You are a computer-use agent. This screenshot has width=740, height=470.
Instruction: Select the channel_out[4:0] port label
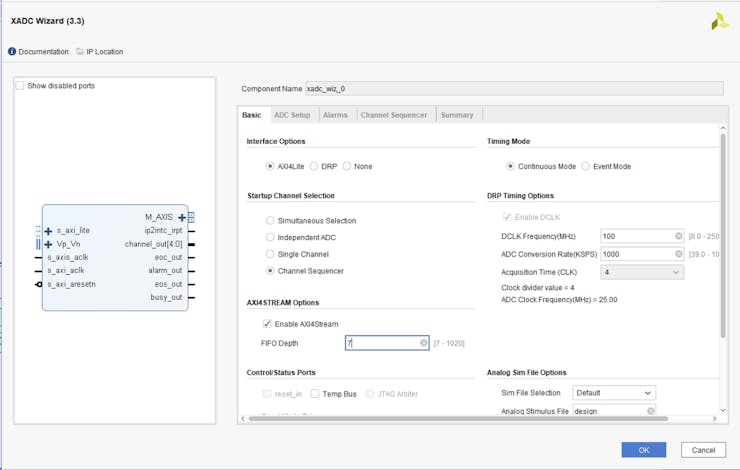pos(153,244)
